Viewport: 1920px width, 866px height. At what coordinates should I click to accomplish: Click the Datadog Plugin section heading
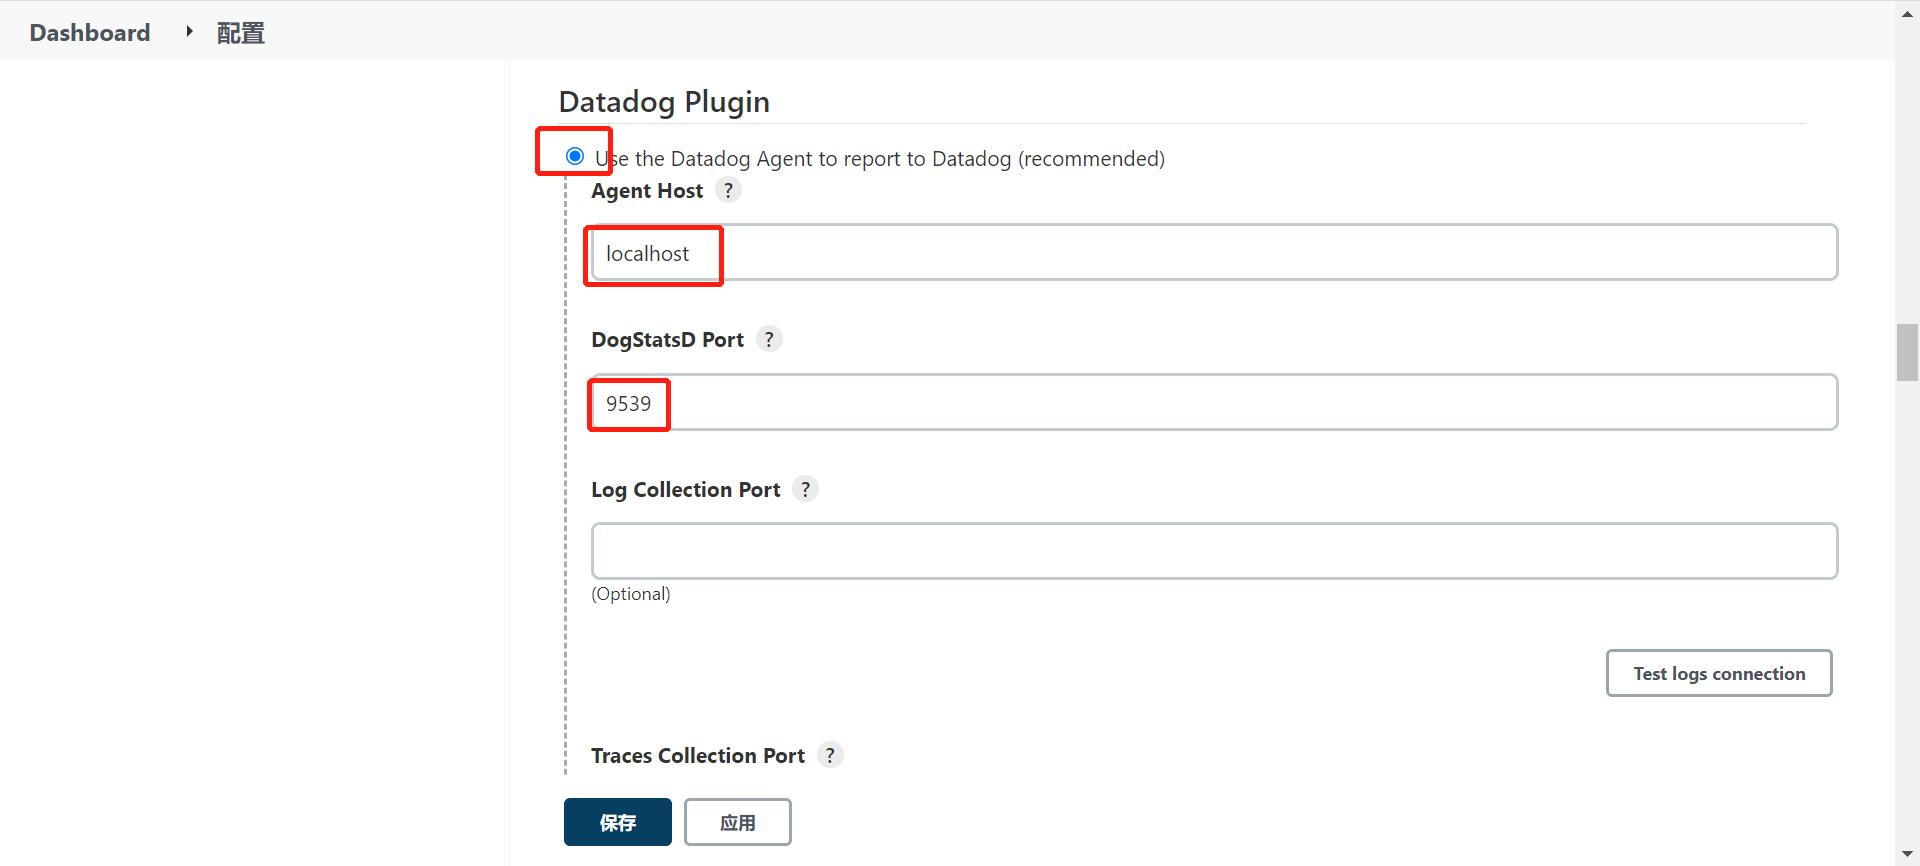pyautogui.click(x=664, y=102)
